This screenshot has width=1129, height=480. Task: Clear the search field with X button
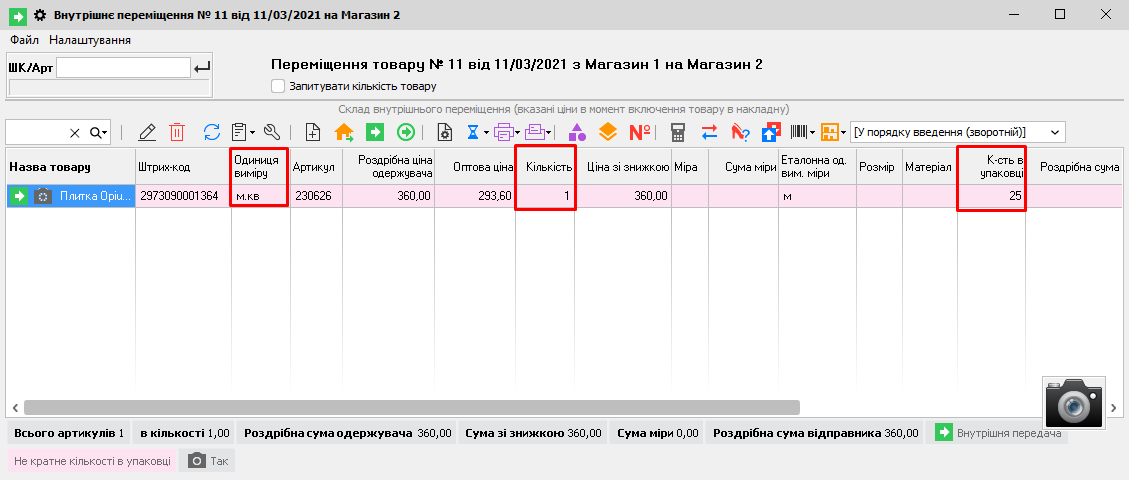(x=74, y=132)
